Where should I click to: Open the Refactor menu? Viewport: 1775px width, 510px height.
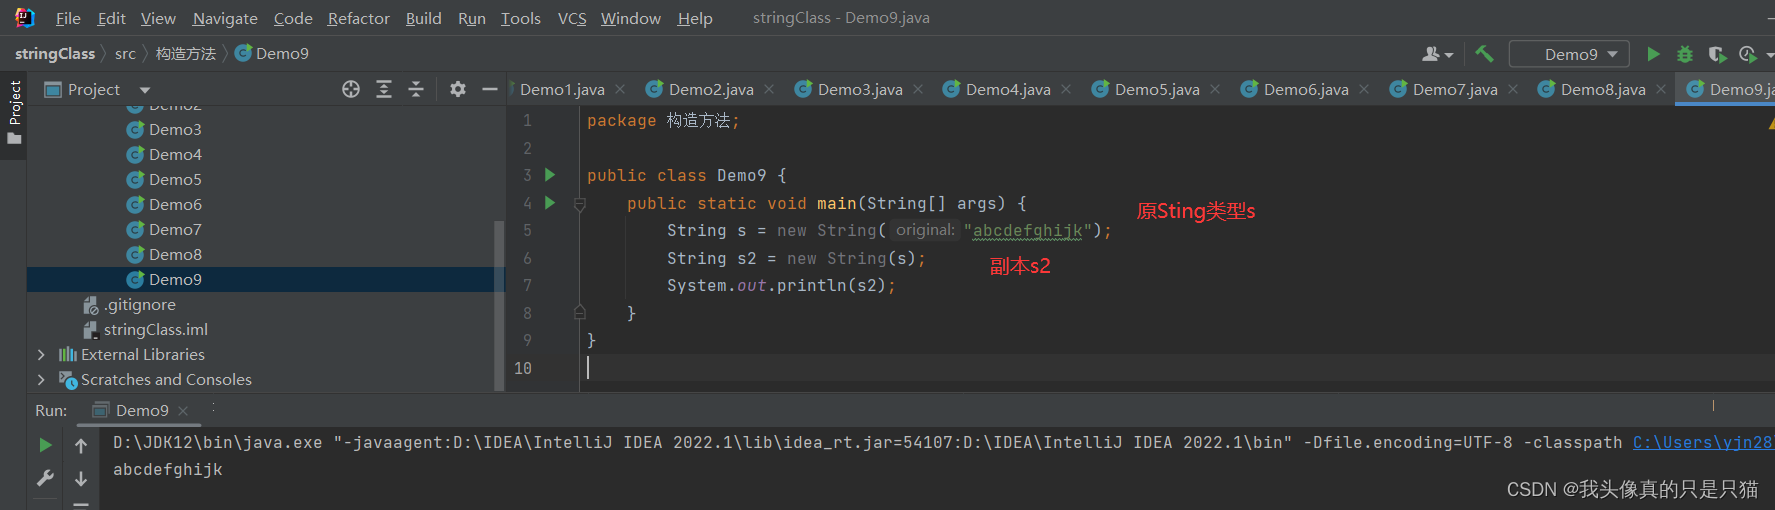coord(359,18)
